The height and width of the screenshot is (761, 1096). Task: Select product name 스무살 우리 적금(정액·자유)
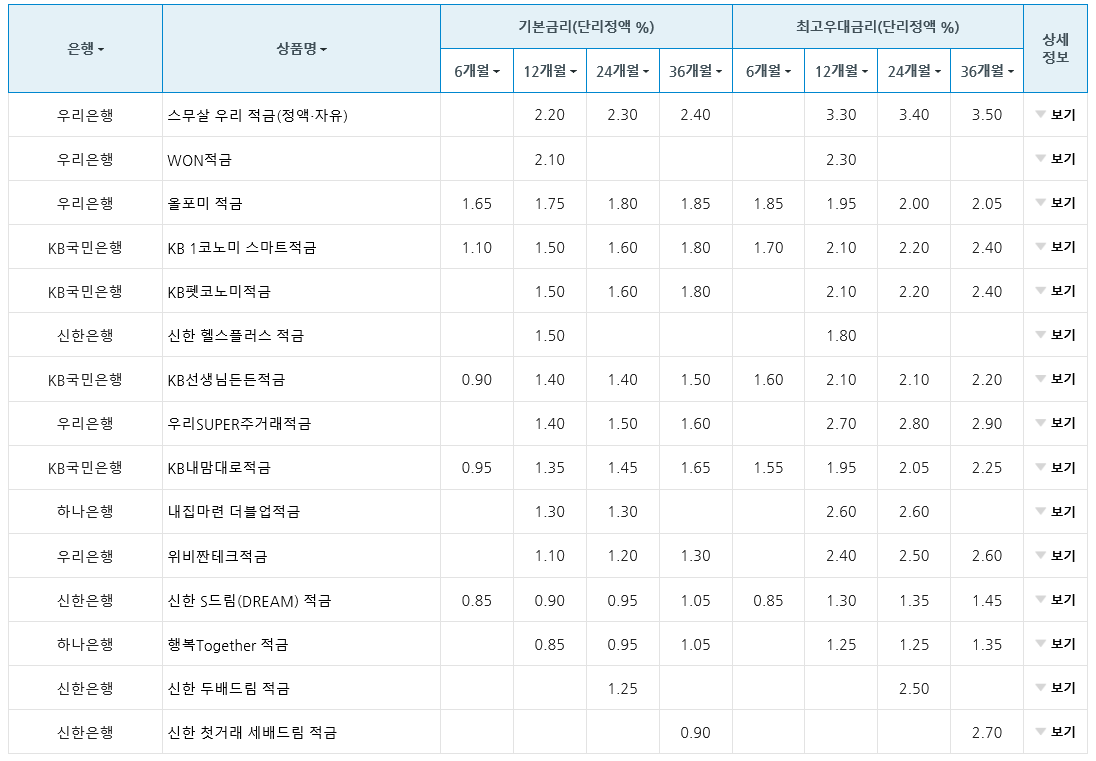257,115
